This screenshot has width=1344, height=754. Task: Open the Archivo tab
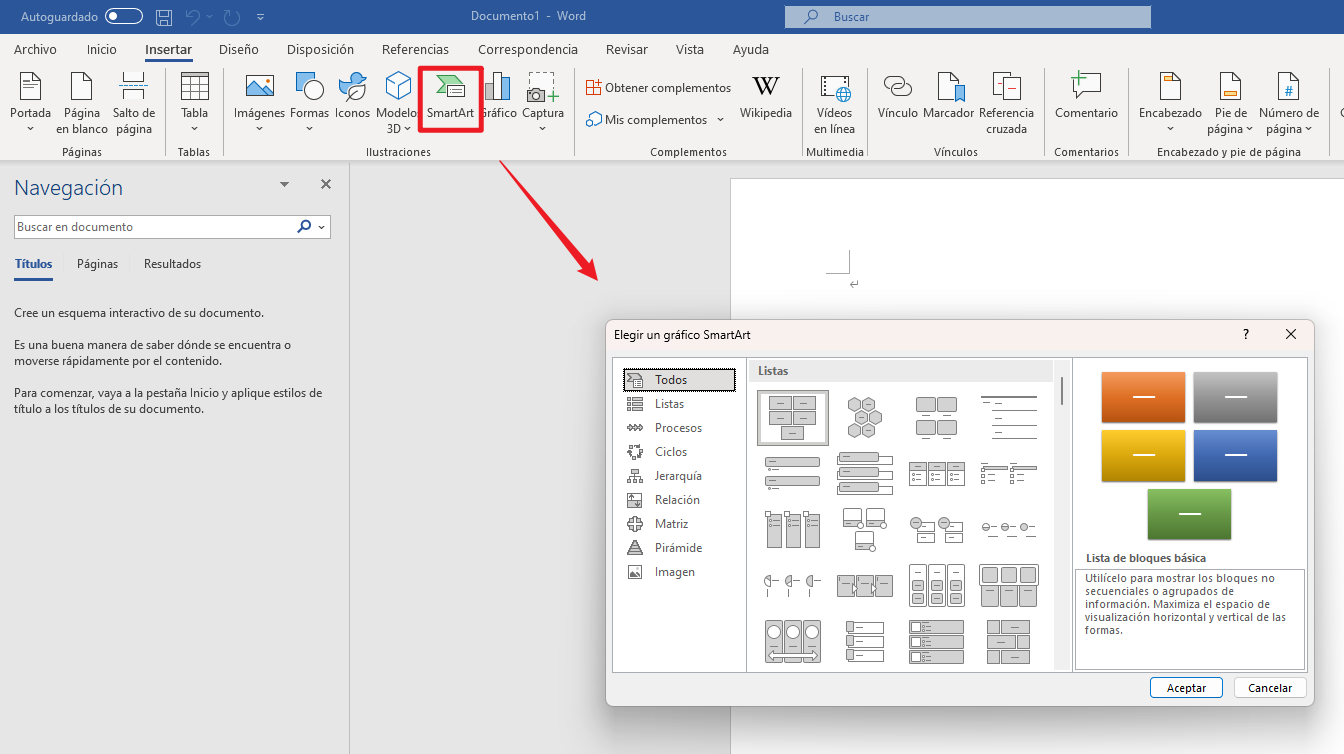tap(35, 49)
